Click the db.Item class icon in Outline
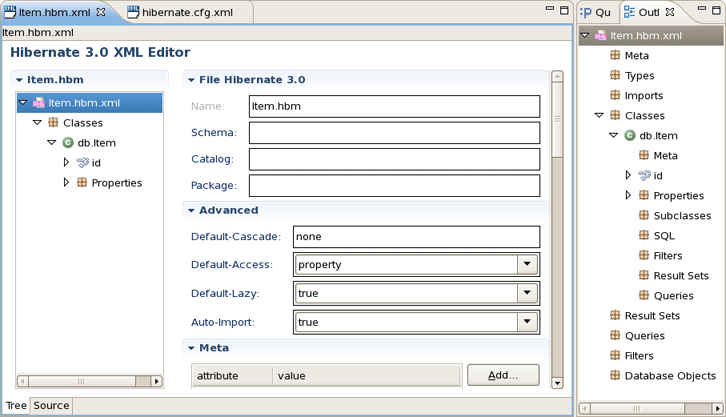Screen dimensions: 726x417 pyautogui.click(x=630, y=136)
